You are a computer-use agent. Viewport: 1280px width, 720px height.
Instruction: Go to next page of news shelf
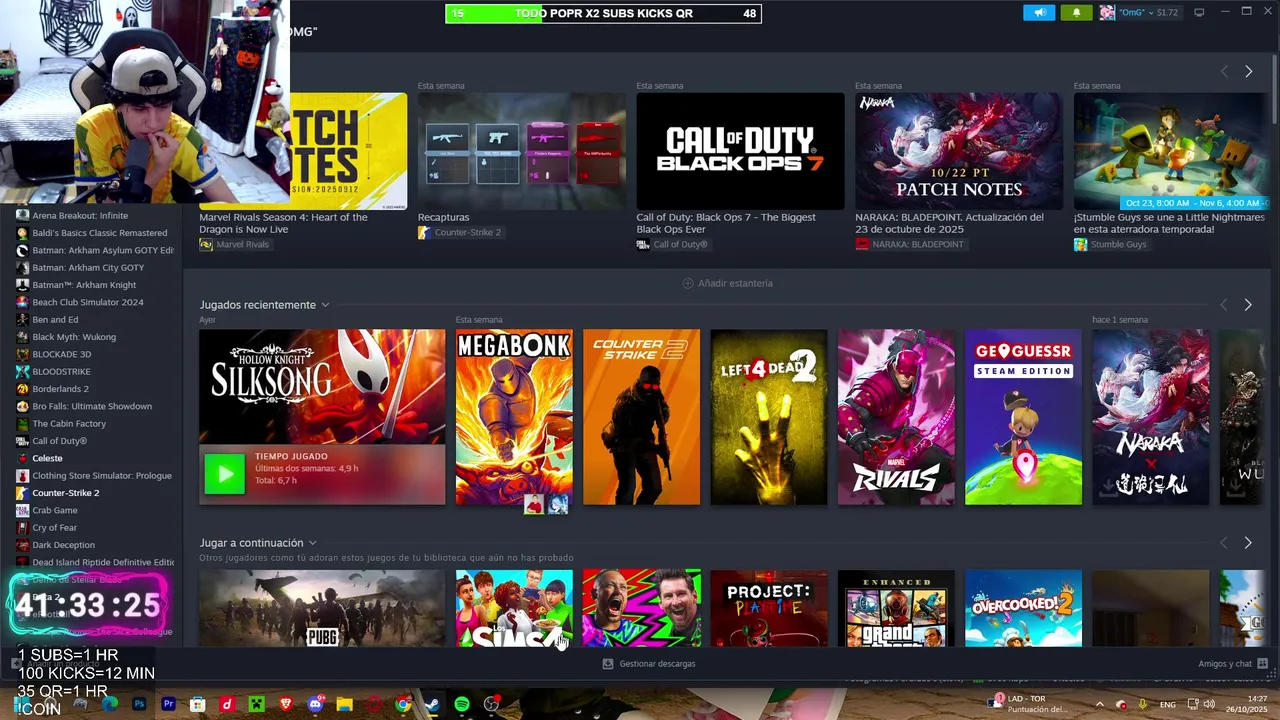[x=1248, y=71]
